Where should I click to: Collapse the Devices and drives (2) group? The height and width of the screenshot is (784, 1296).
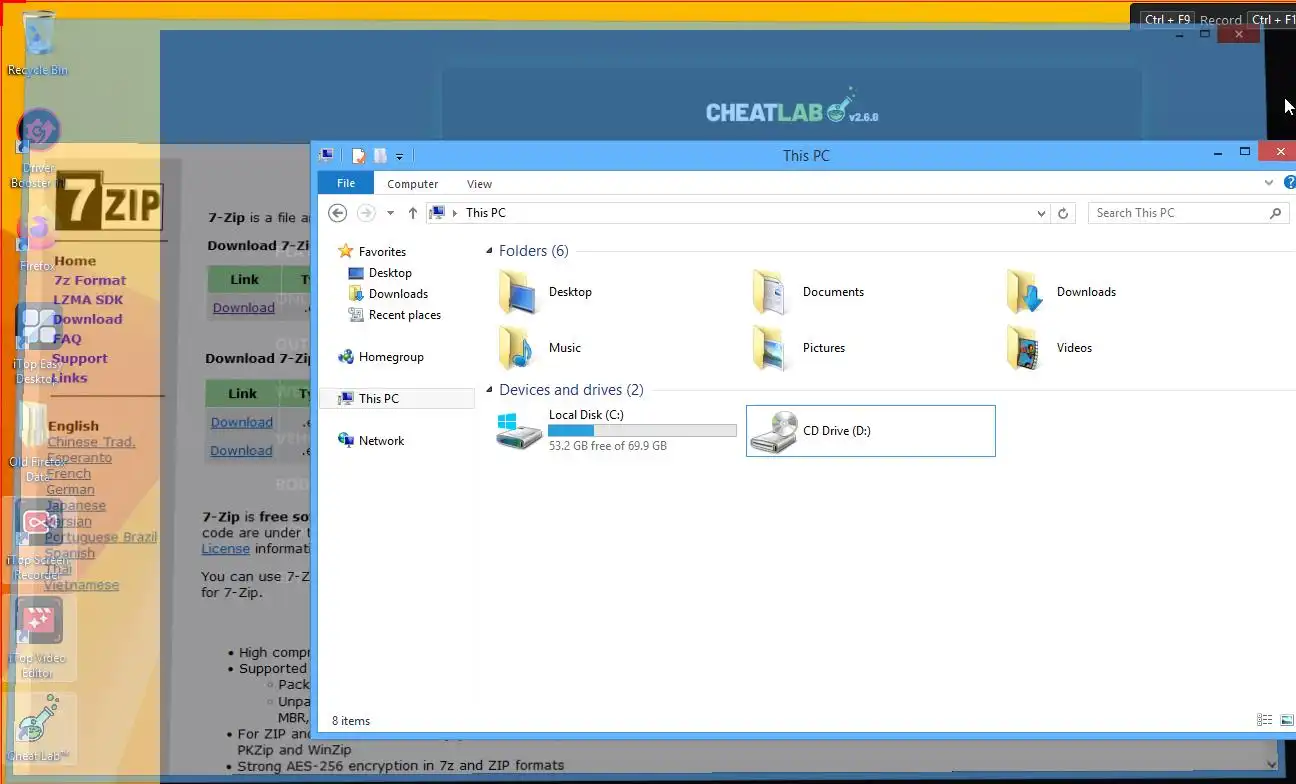tap(490, 391)
